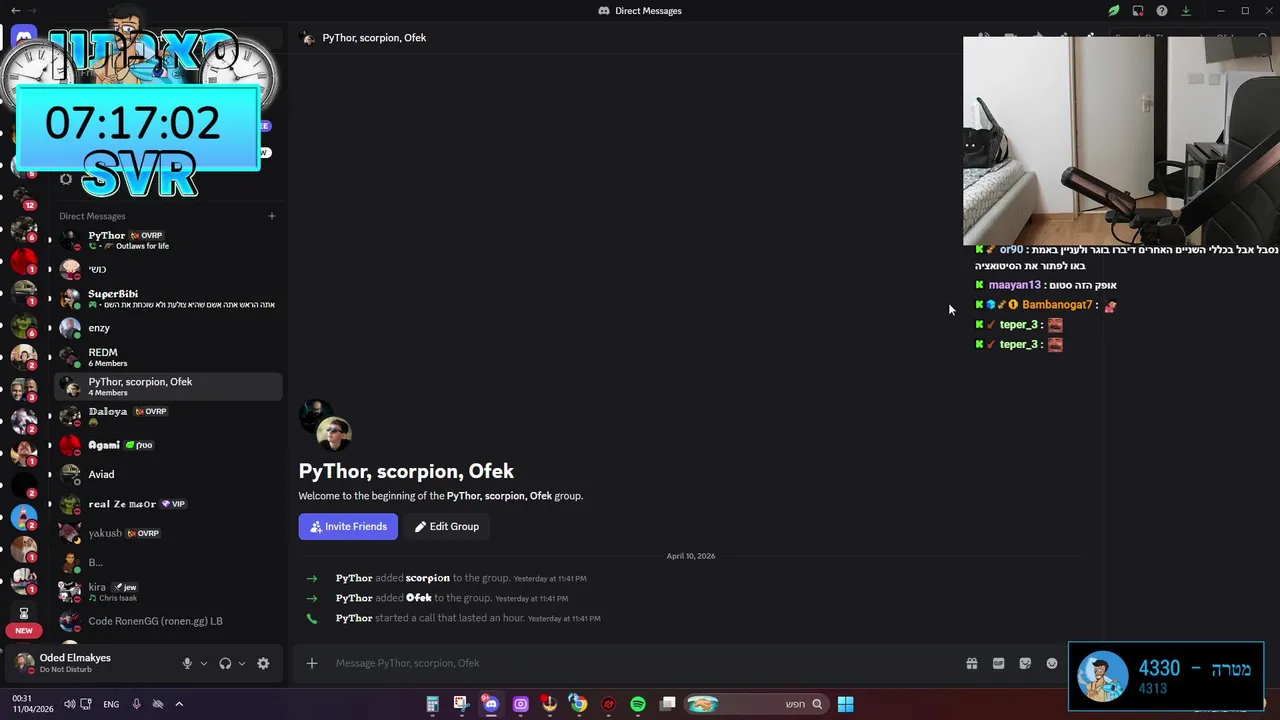Open Task View on taskbar
The image size is (1280, 720).
[x=668, y=704]
